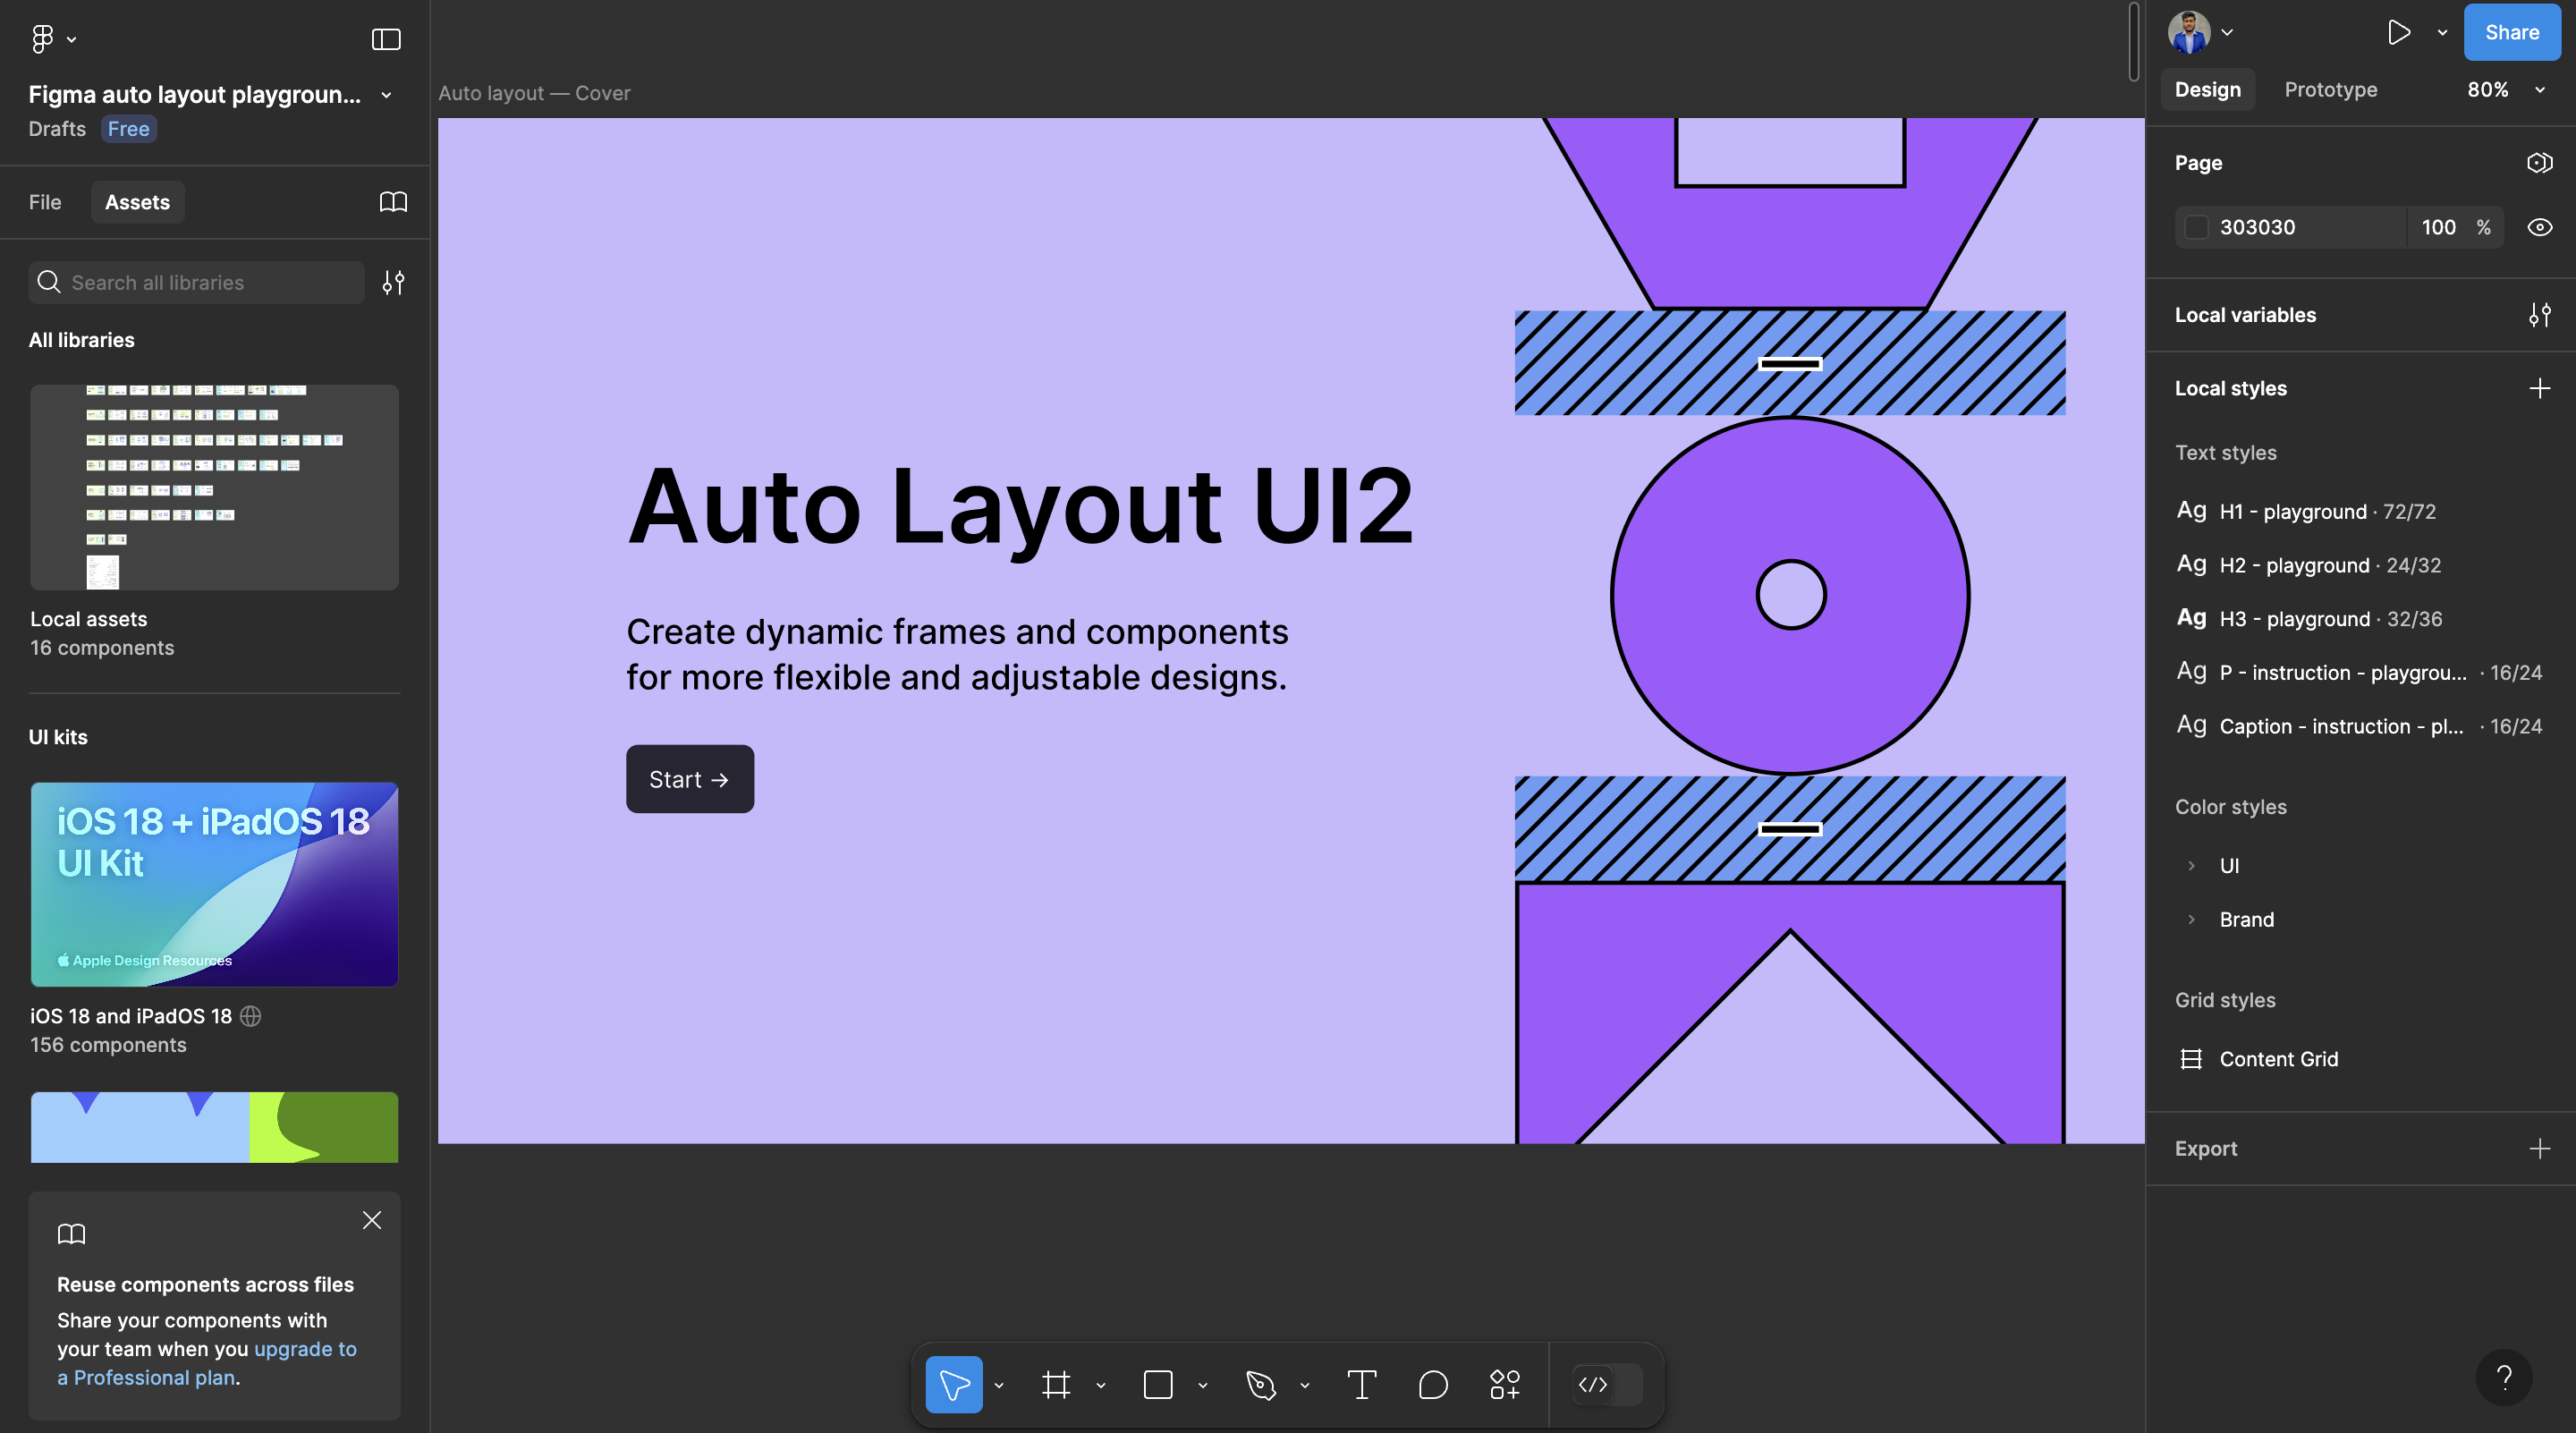This screenshot has width=2576, height=1433.
Task: Click the Content Grid style icon
Action: click(x=2191, y=1059)
